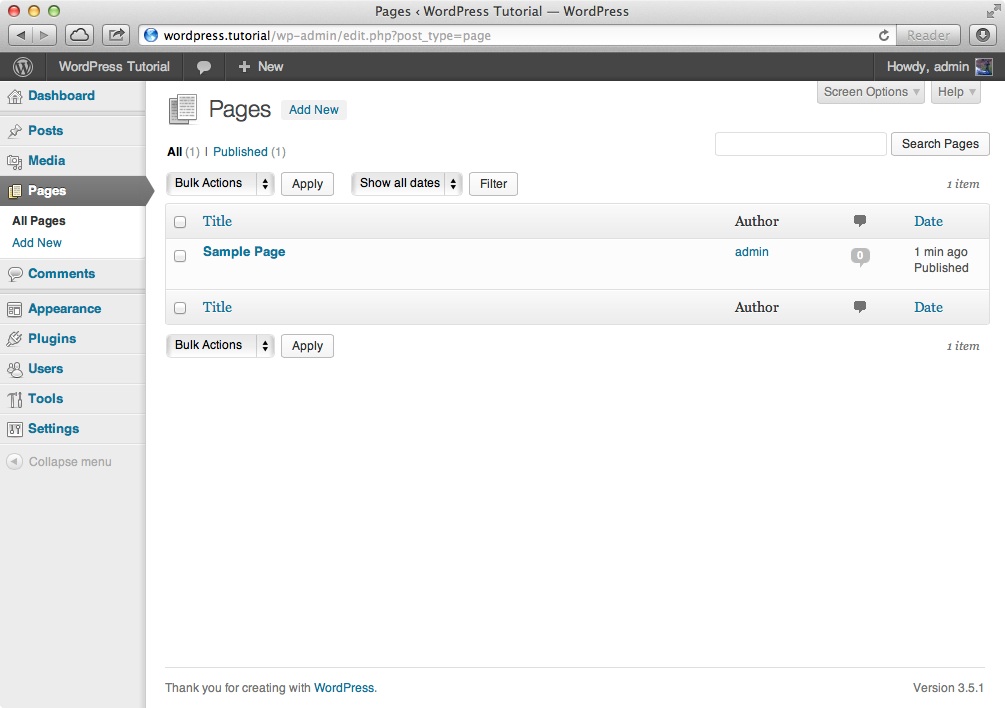Click the top Apply button

307,184
